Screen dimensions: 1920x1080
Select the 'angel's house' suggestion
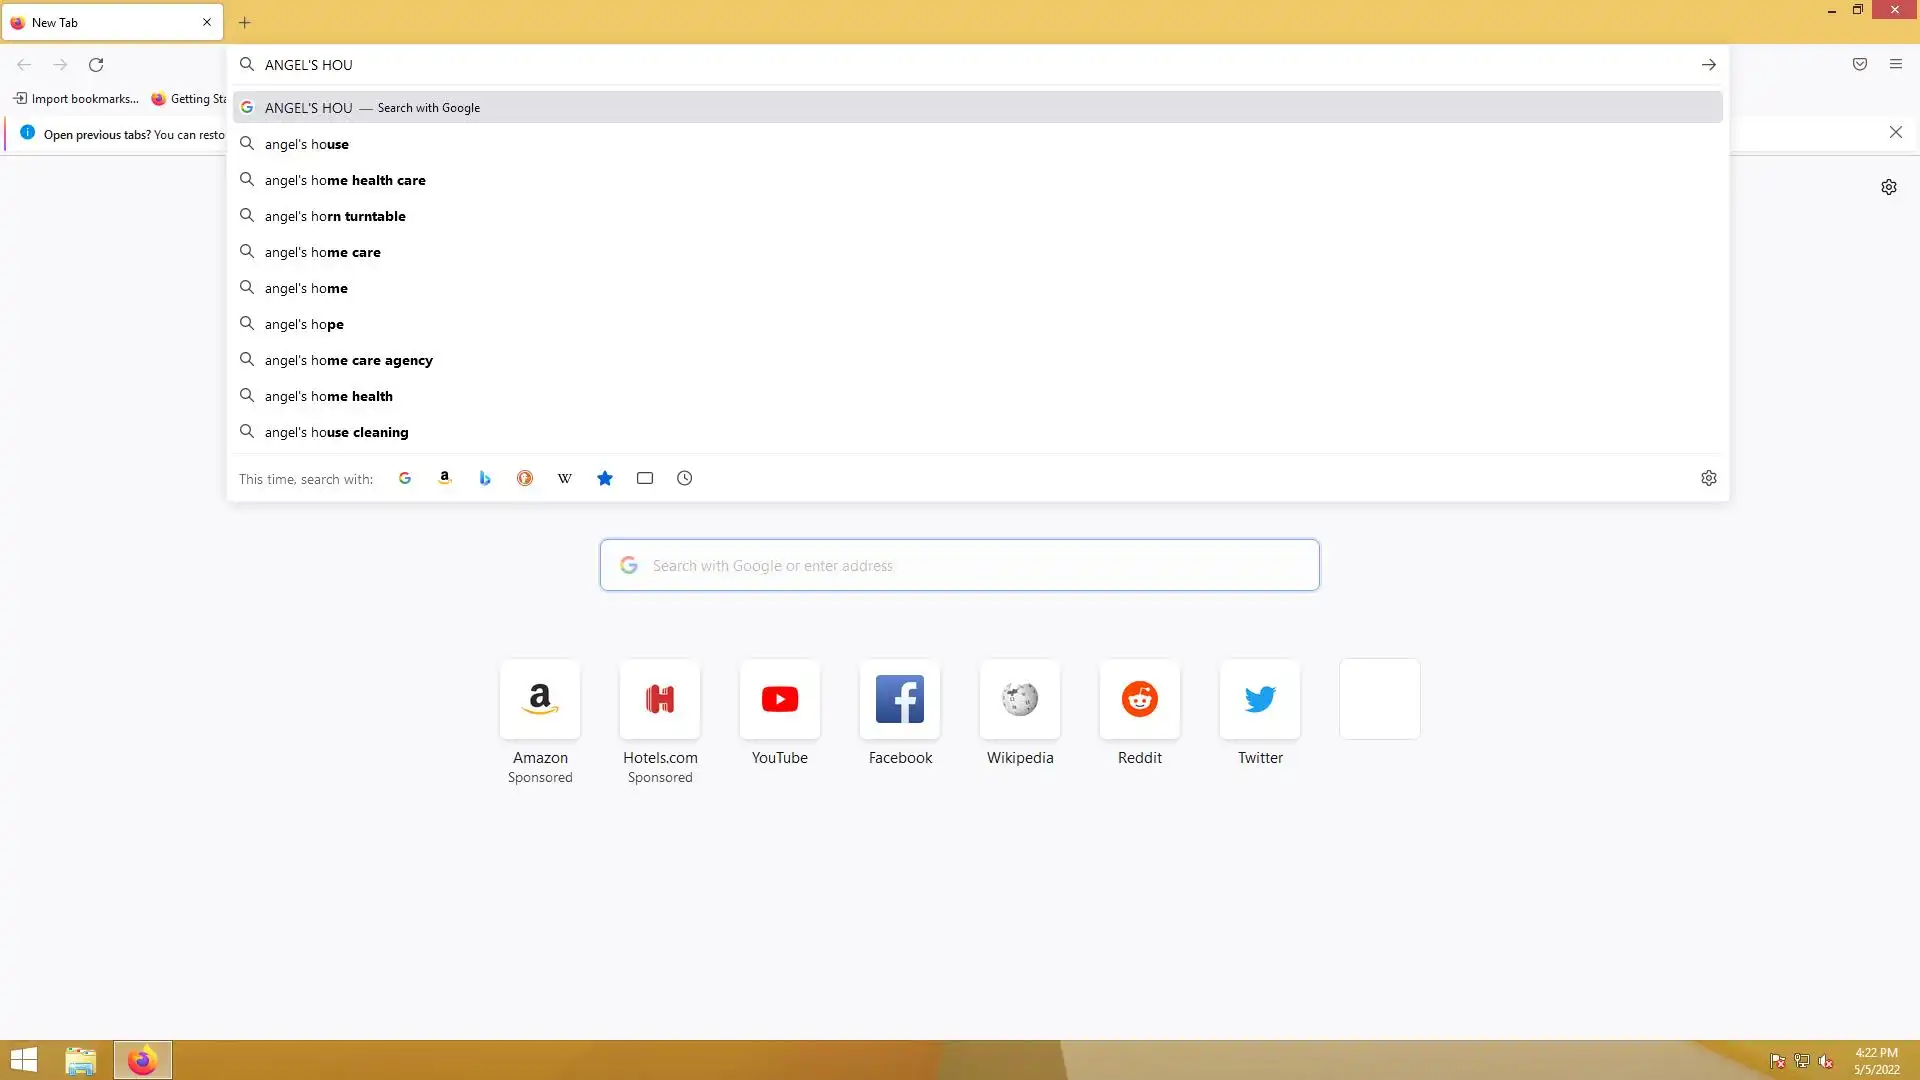(307, 144)
